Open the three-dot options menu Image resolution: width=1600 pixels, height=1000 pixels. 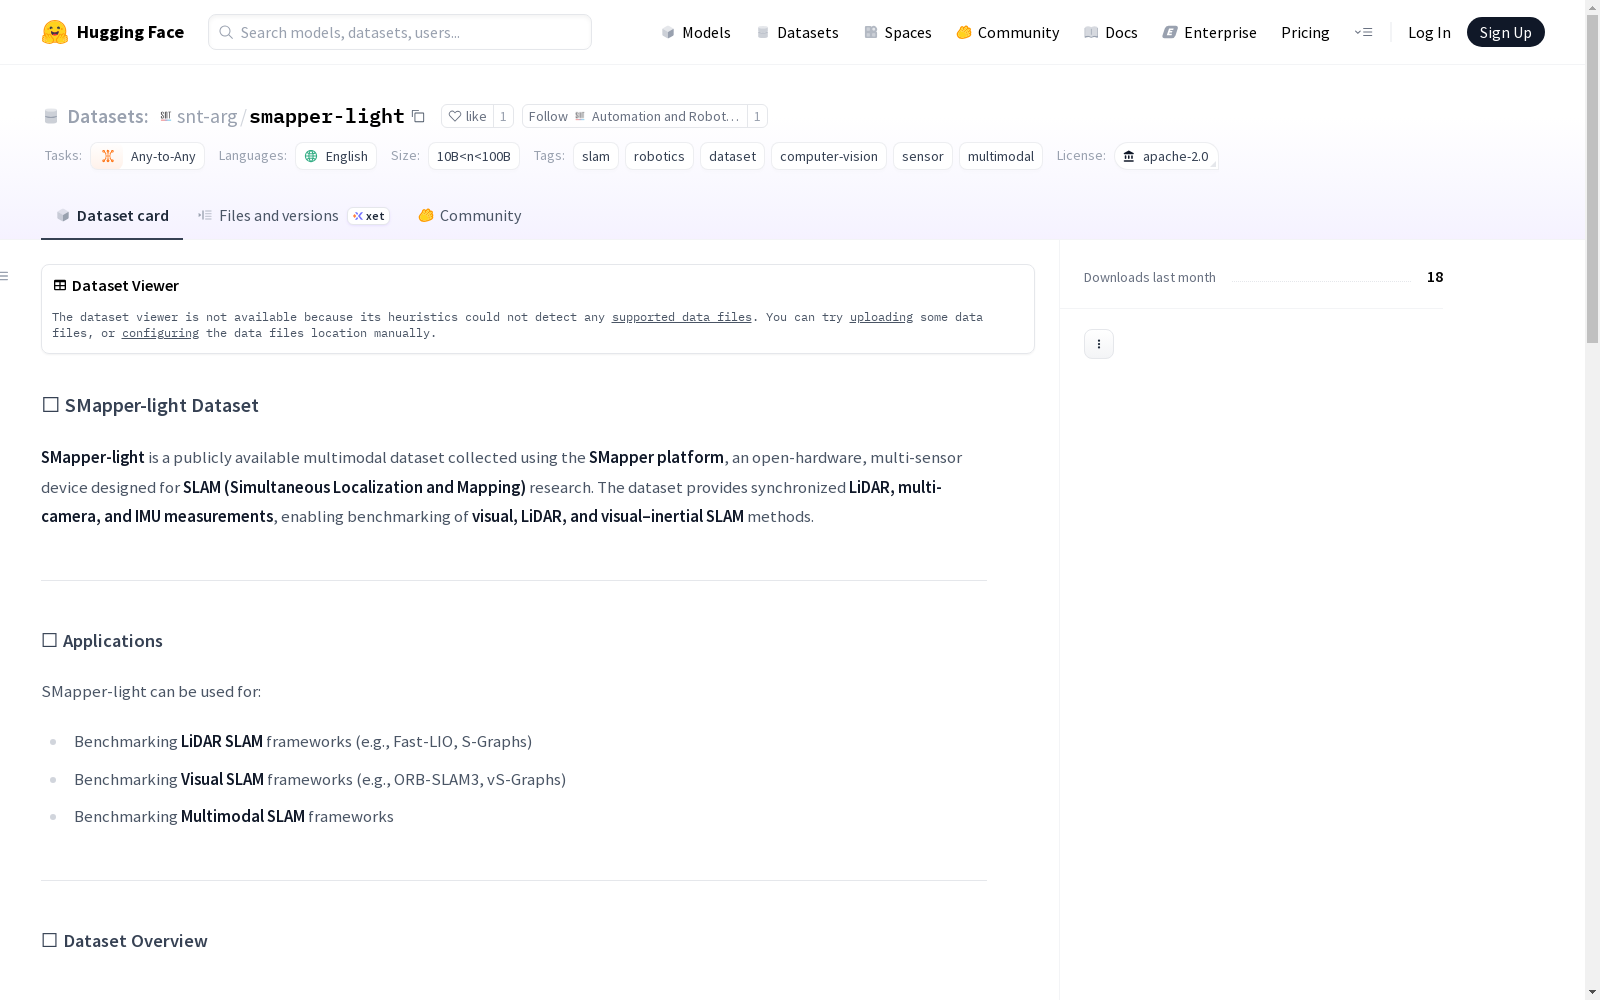[x=1099, y=344]
